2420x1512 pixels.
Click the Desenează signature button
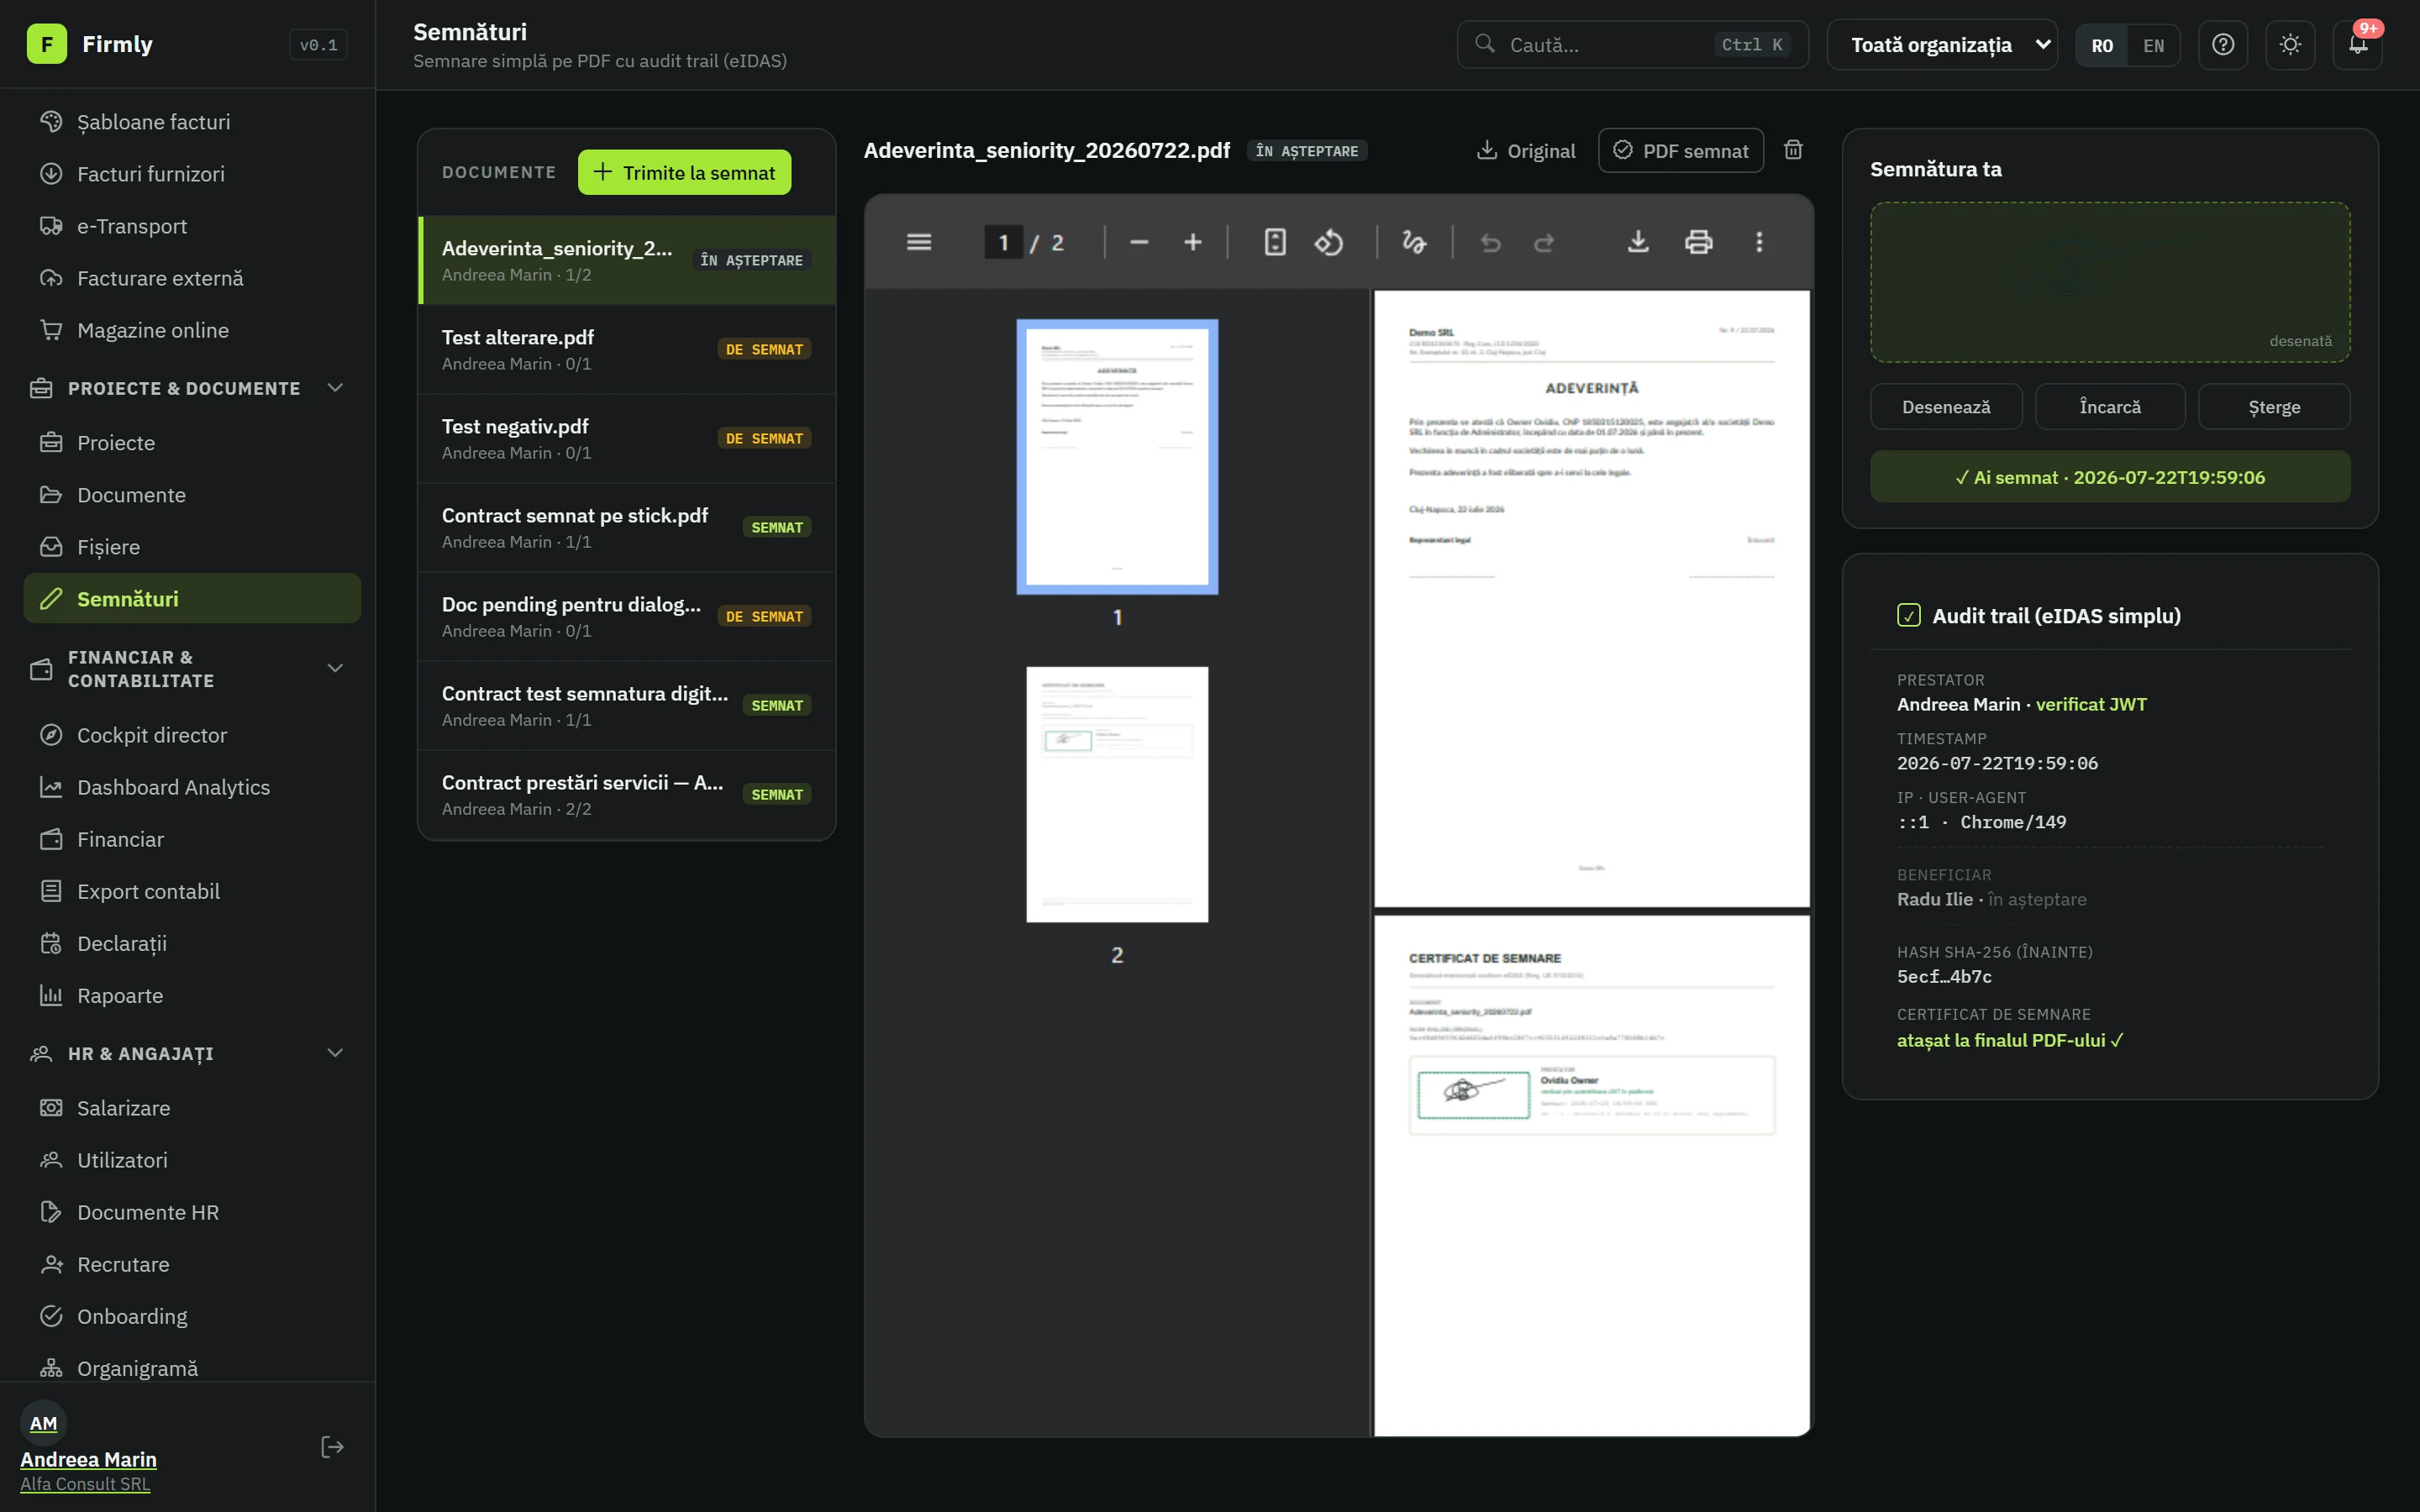1945,407
